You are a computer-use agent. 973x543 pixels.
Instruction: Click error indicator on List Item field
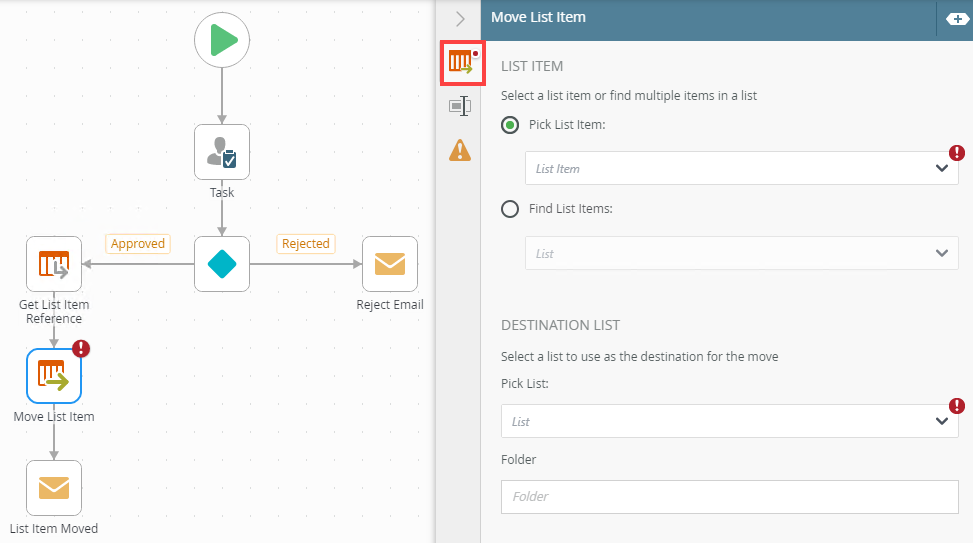coord(957,153)
